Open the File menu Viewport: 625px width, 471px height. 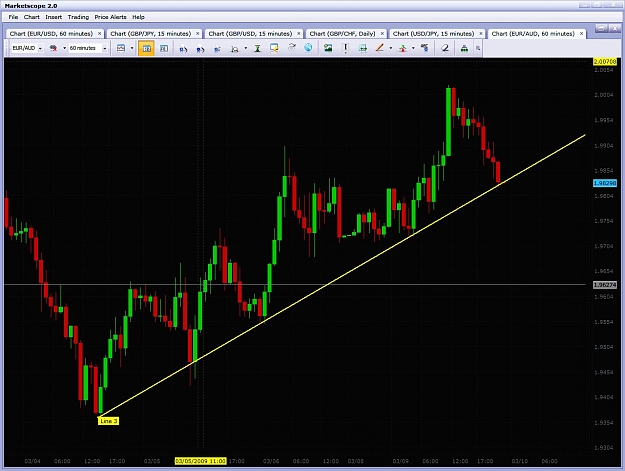tap(13, 17)
